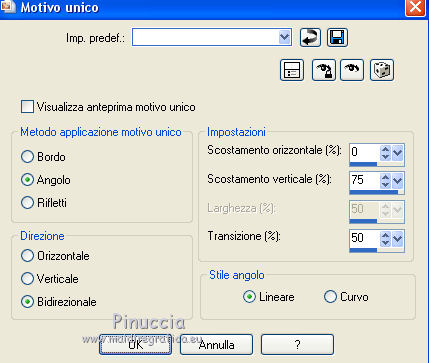The image size is (429, 363).
Task: Click the Motivo unico title bar icon
Action: click(x=8, y=7)
